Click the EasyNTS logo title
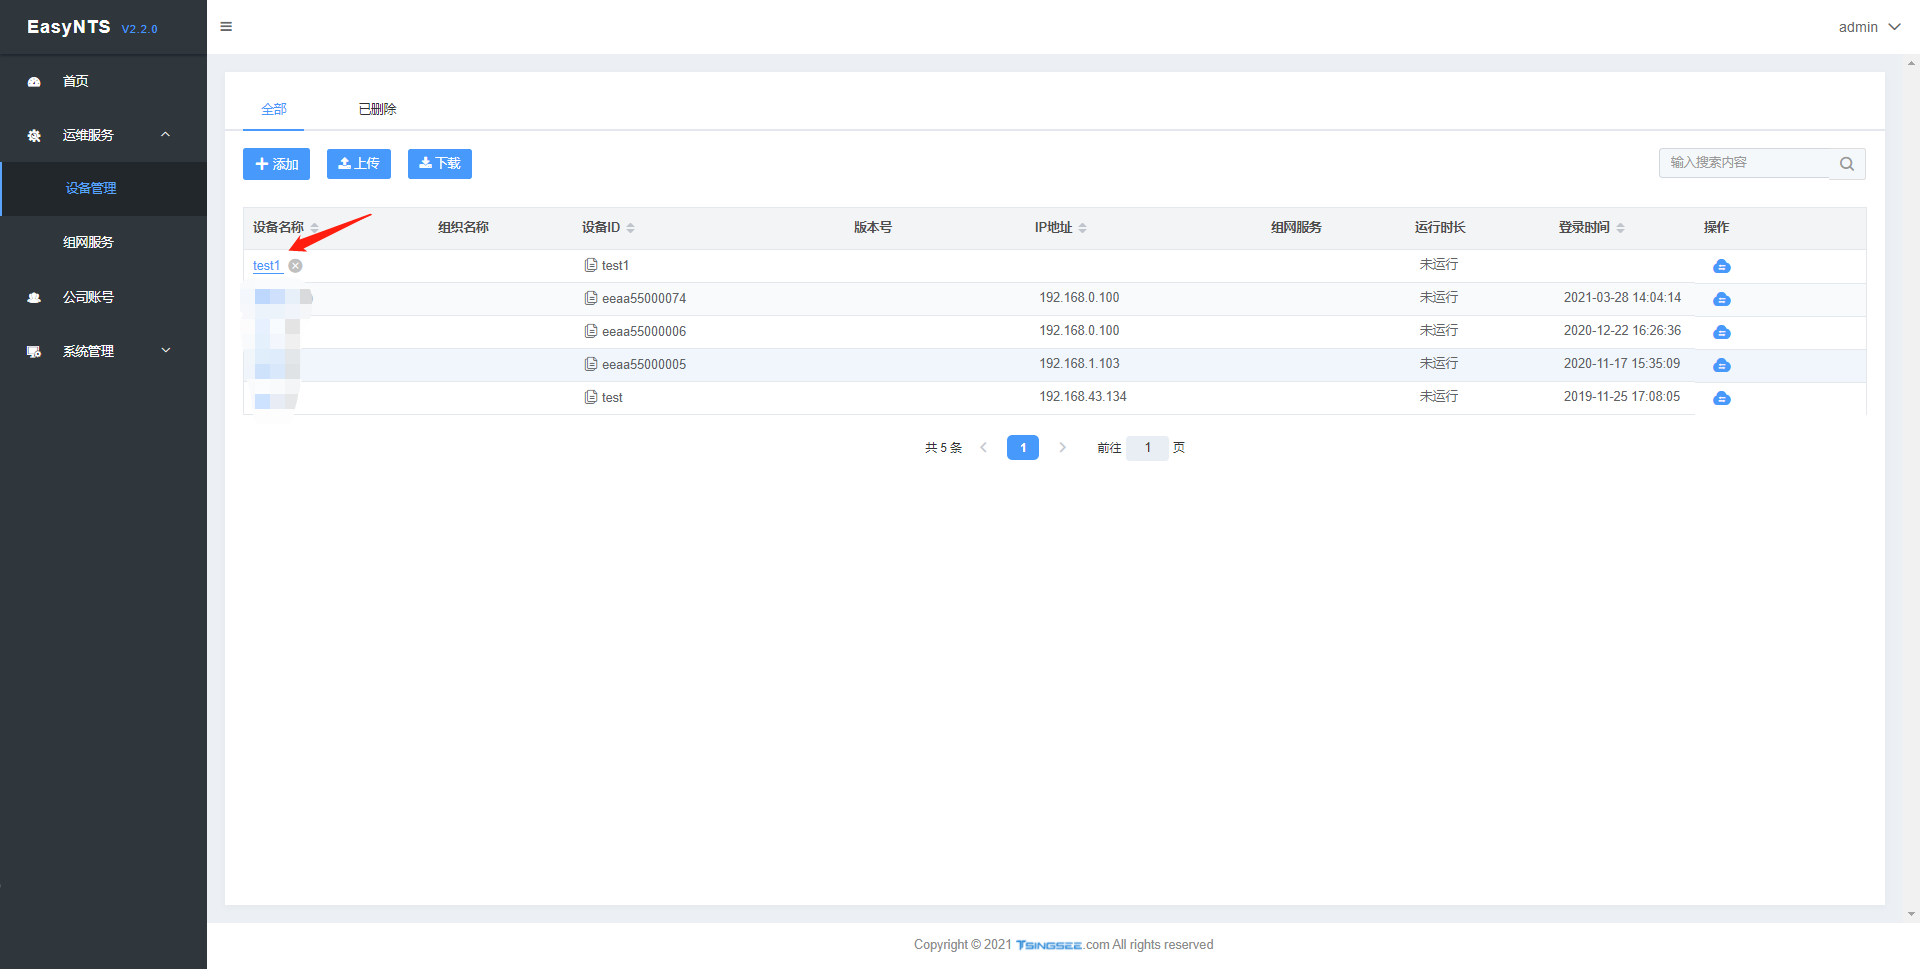 click(68, 27)
